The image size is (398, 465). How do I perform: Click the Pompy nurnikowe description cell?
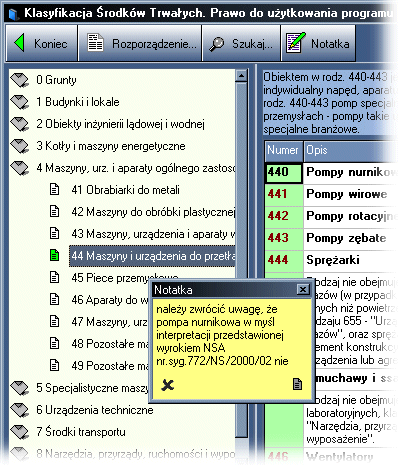pyautogui.click(x=351, y=173)
